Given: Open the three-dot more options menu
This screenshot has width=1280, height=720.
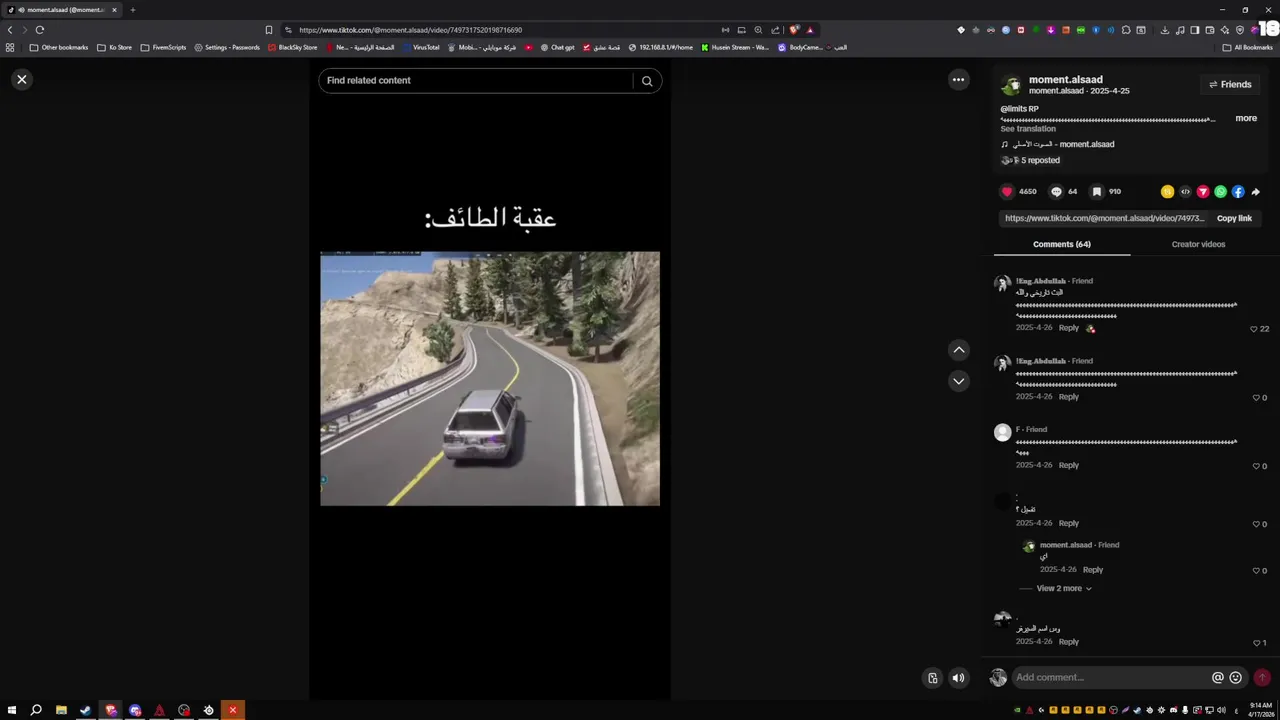Looking at the screenshot, I should [958, 80].
